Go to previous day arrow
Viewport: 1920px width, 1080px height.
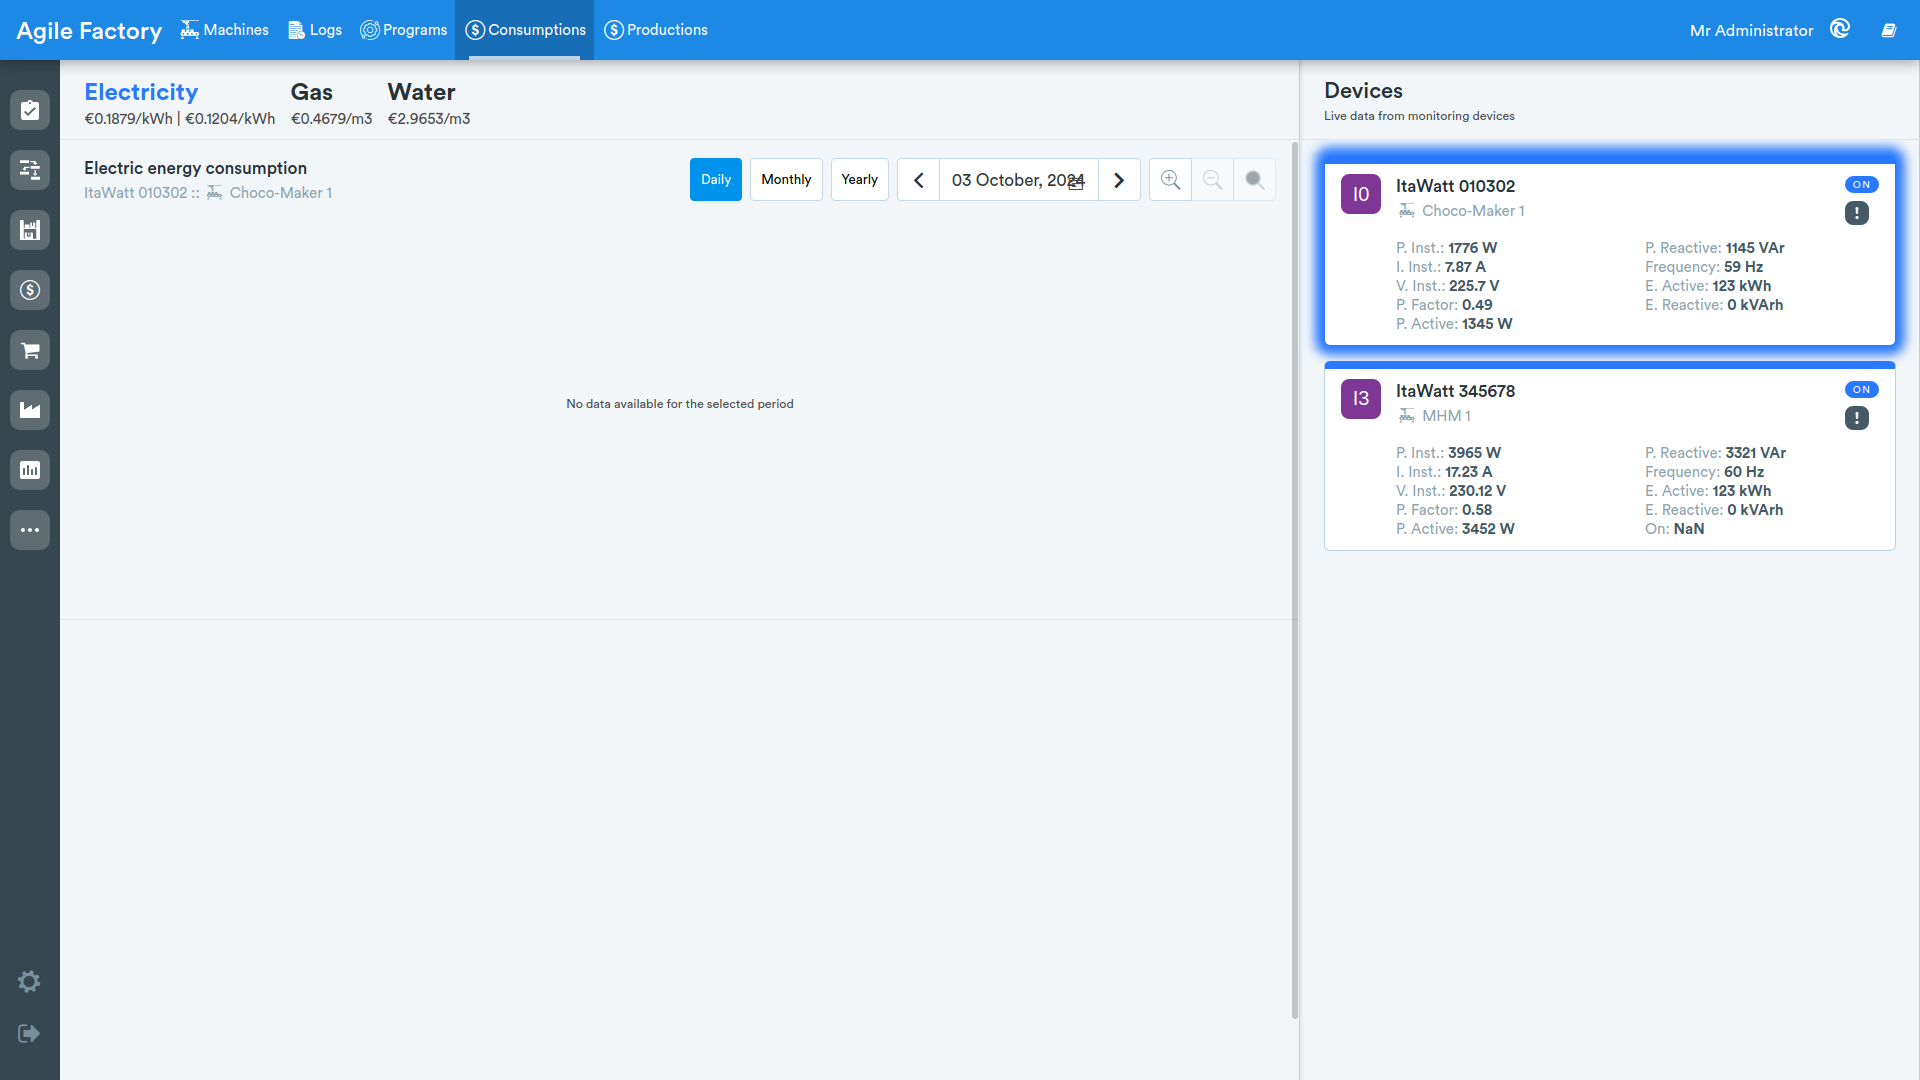click(x=918, y=180)
